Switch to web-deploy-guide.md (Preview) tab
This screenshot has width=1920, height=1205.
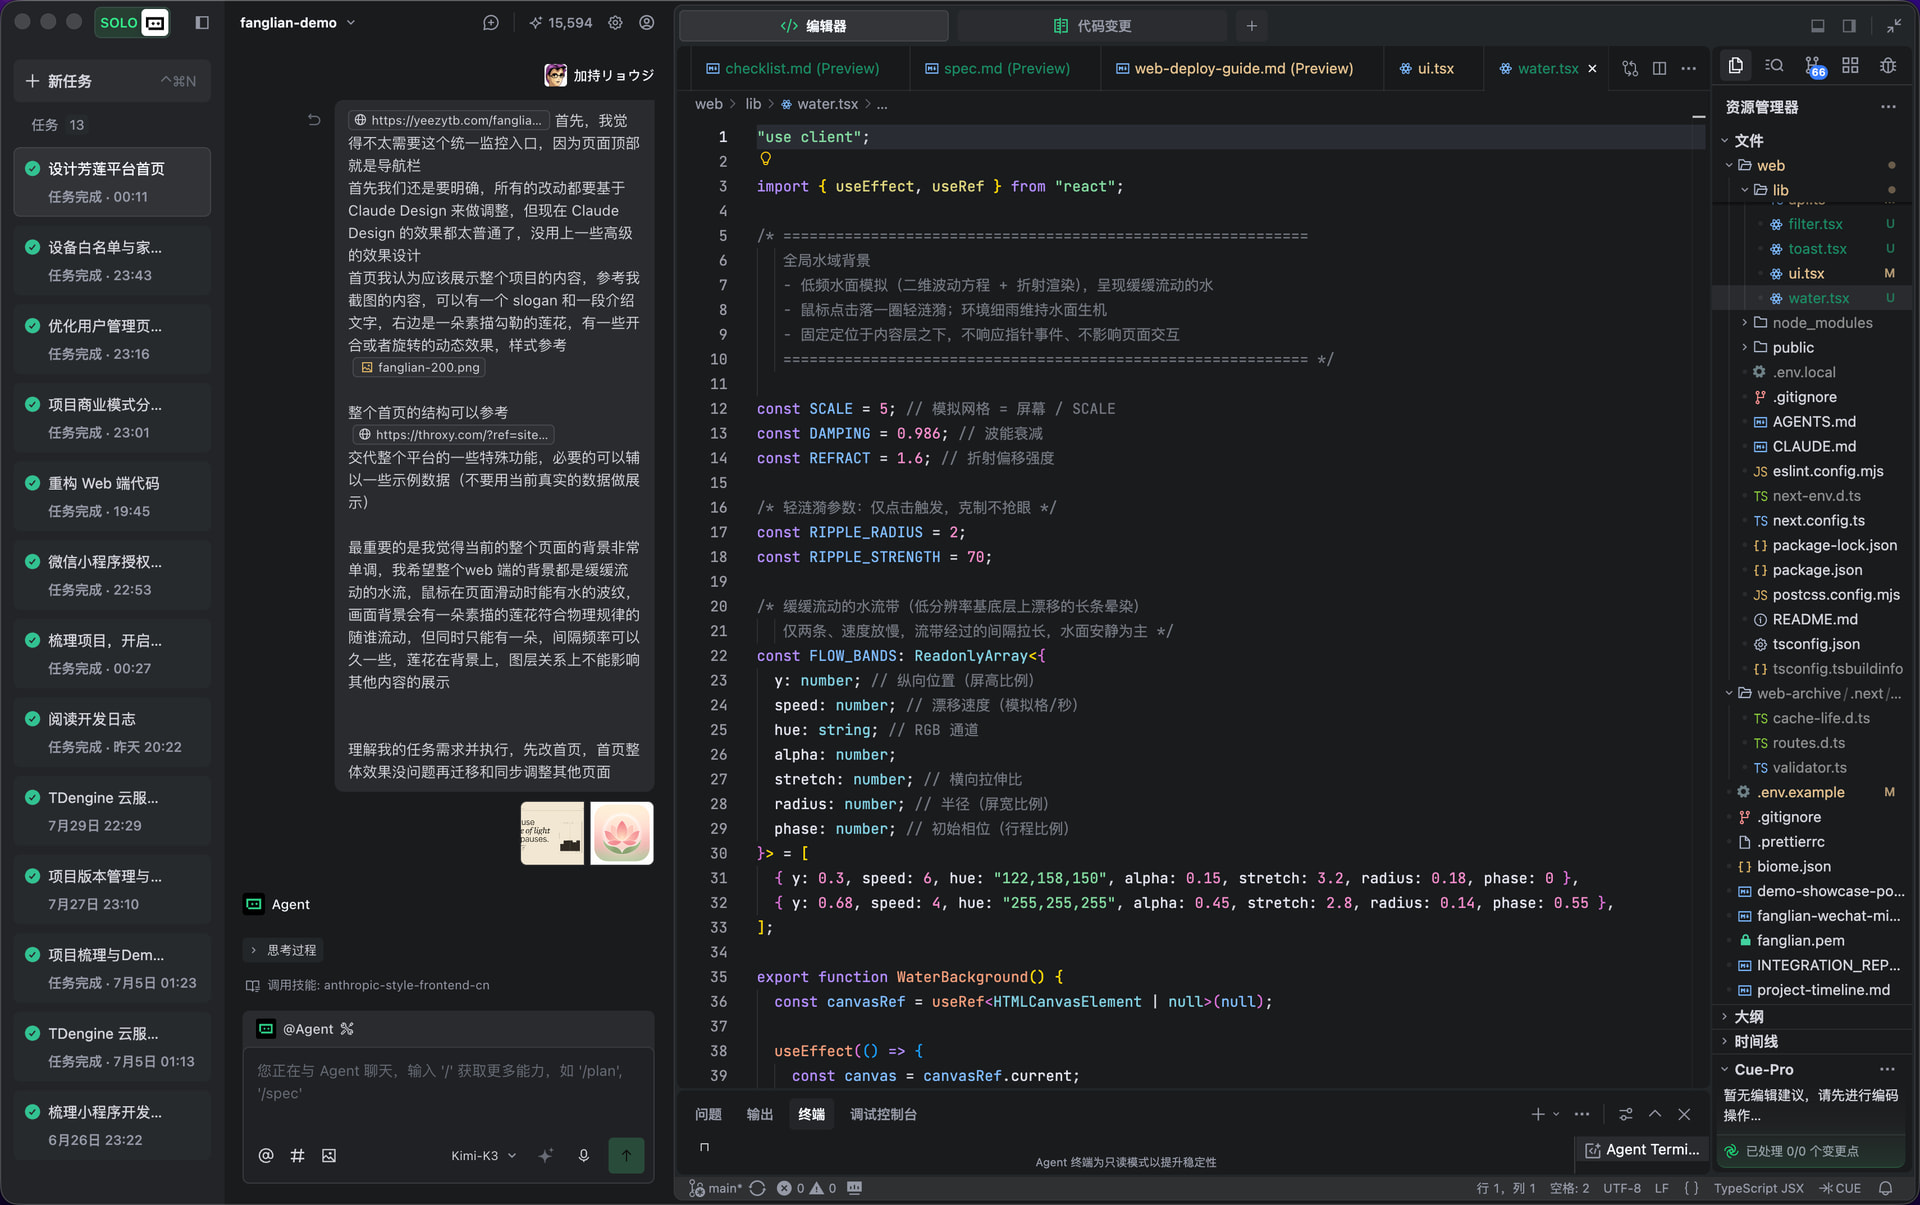1234,68
